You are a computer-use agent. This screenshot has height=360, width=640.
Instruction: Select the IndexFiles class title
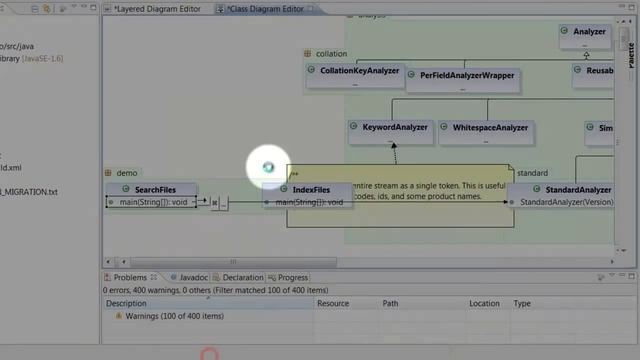(x=311, y=190)
